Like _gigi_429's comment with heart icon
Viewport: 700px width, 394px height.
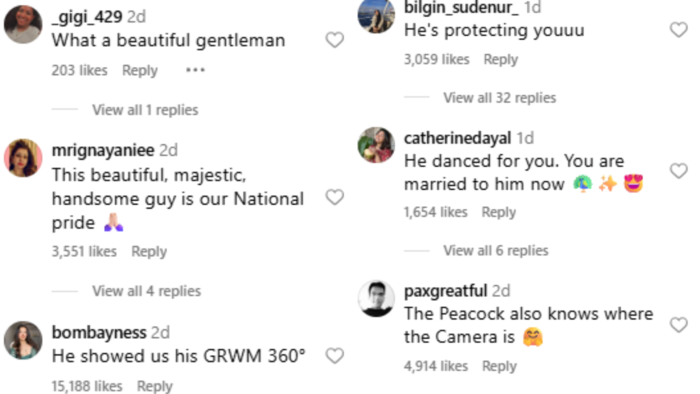tap(334, 40)
